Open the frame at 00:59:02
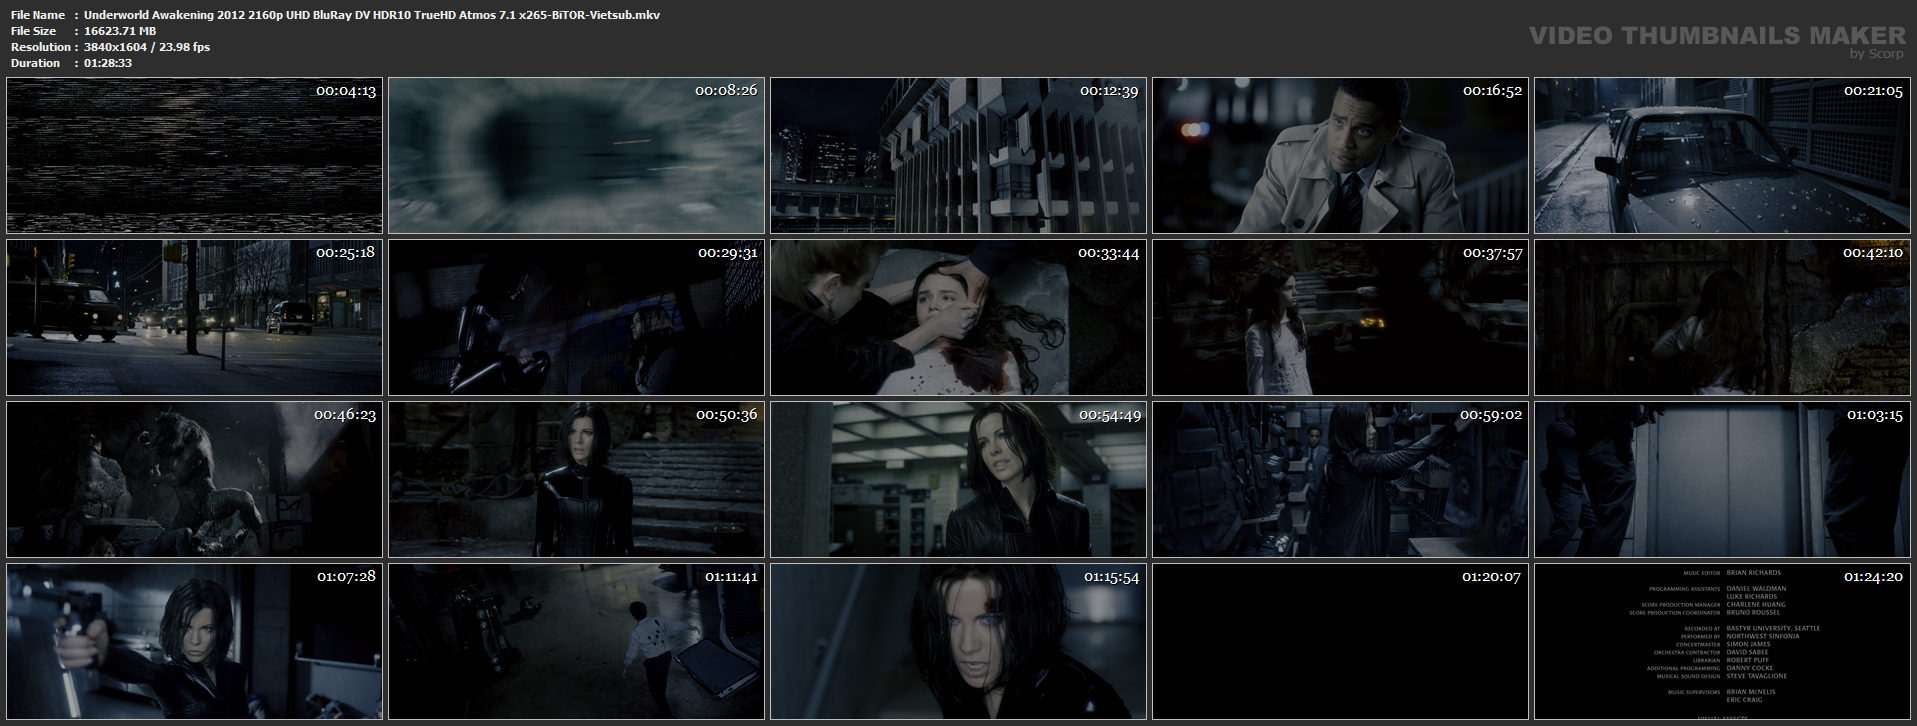 coord(1340,480)
